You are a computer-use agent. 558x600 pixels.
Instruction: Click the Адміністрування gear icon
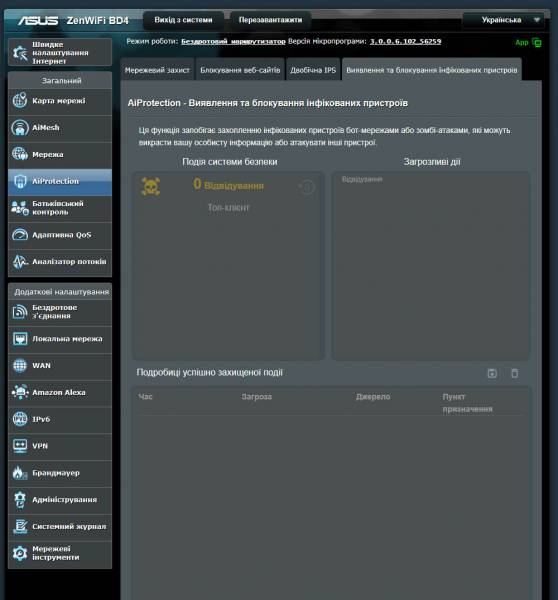(20, 499)
